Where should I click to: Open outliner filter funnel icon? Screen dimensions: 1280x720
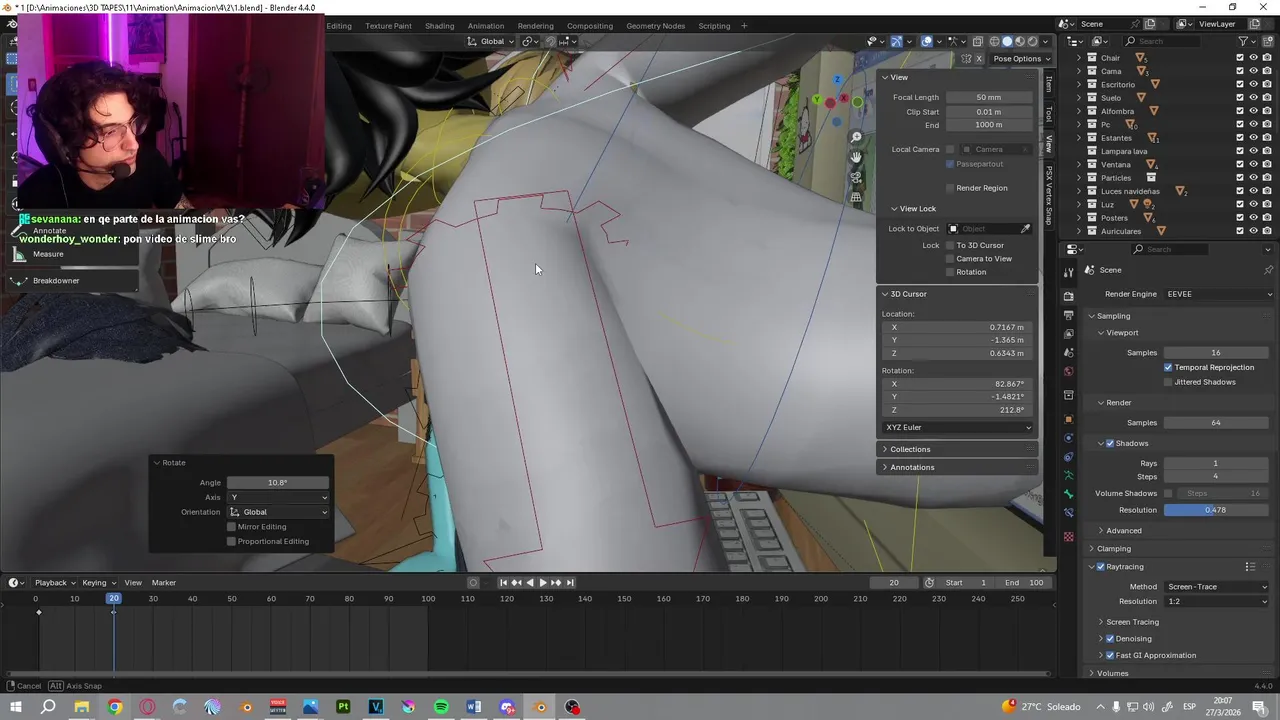[1244, 41]
